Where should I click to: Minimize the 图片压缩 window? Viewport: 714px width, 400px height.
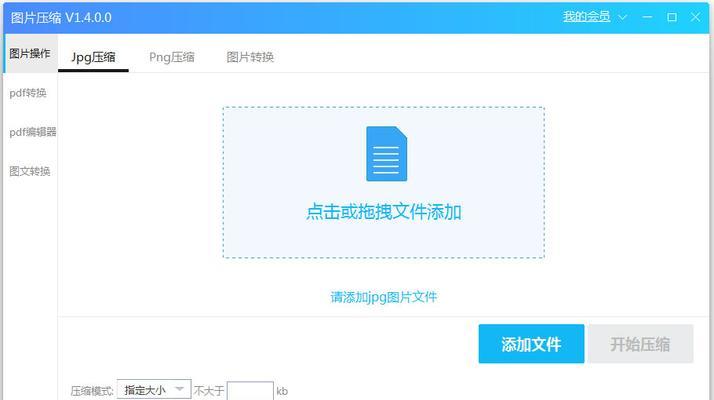click(x=647, y=17)
